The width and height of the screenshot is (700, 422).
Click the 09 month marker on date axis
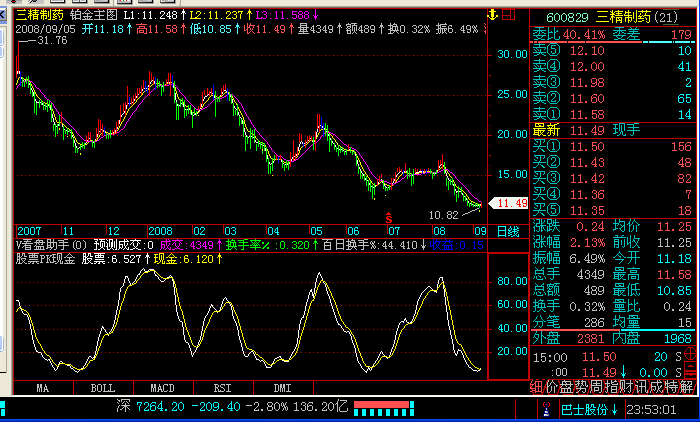click(480, 231)
